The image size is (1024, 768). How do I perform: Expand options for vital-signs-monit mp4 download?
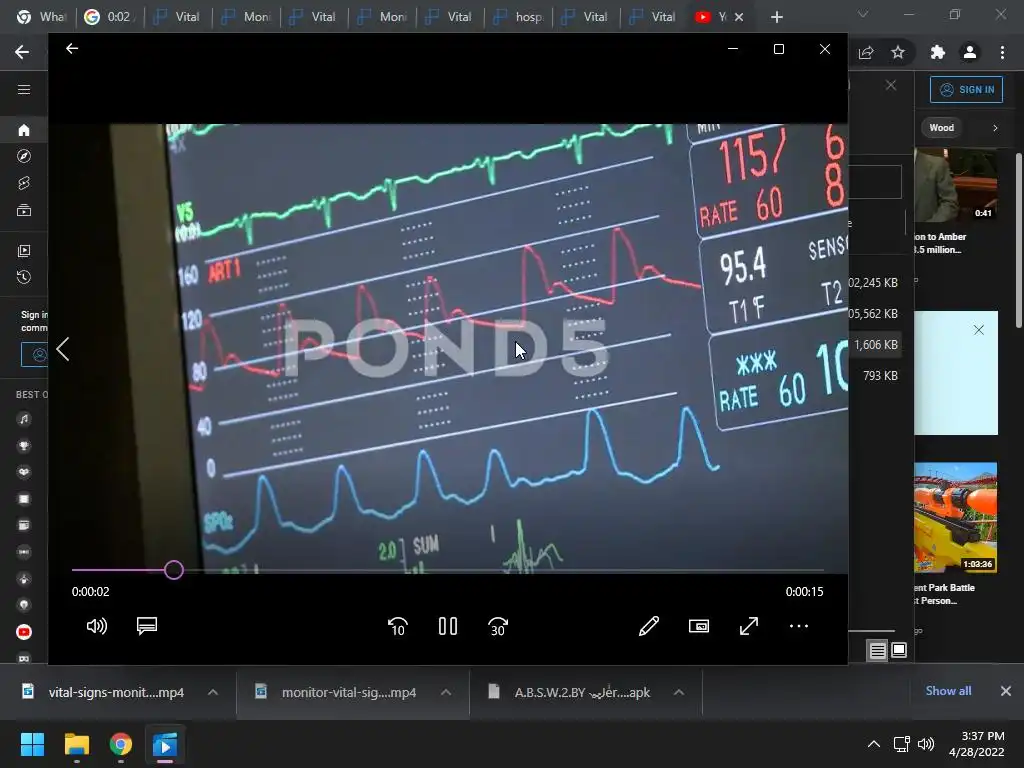[x=213, y=692]
